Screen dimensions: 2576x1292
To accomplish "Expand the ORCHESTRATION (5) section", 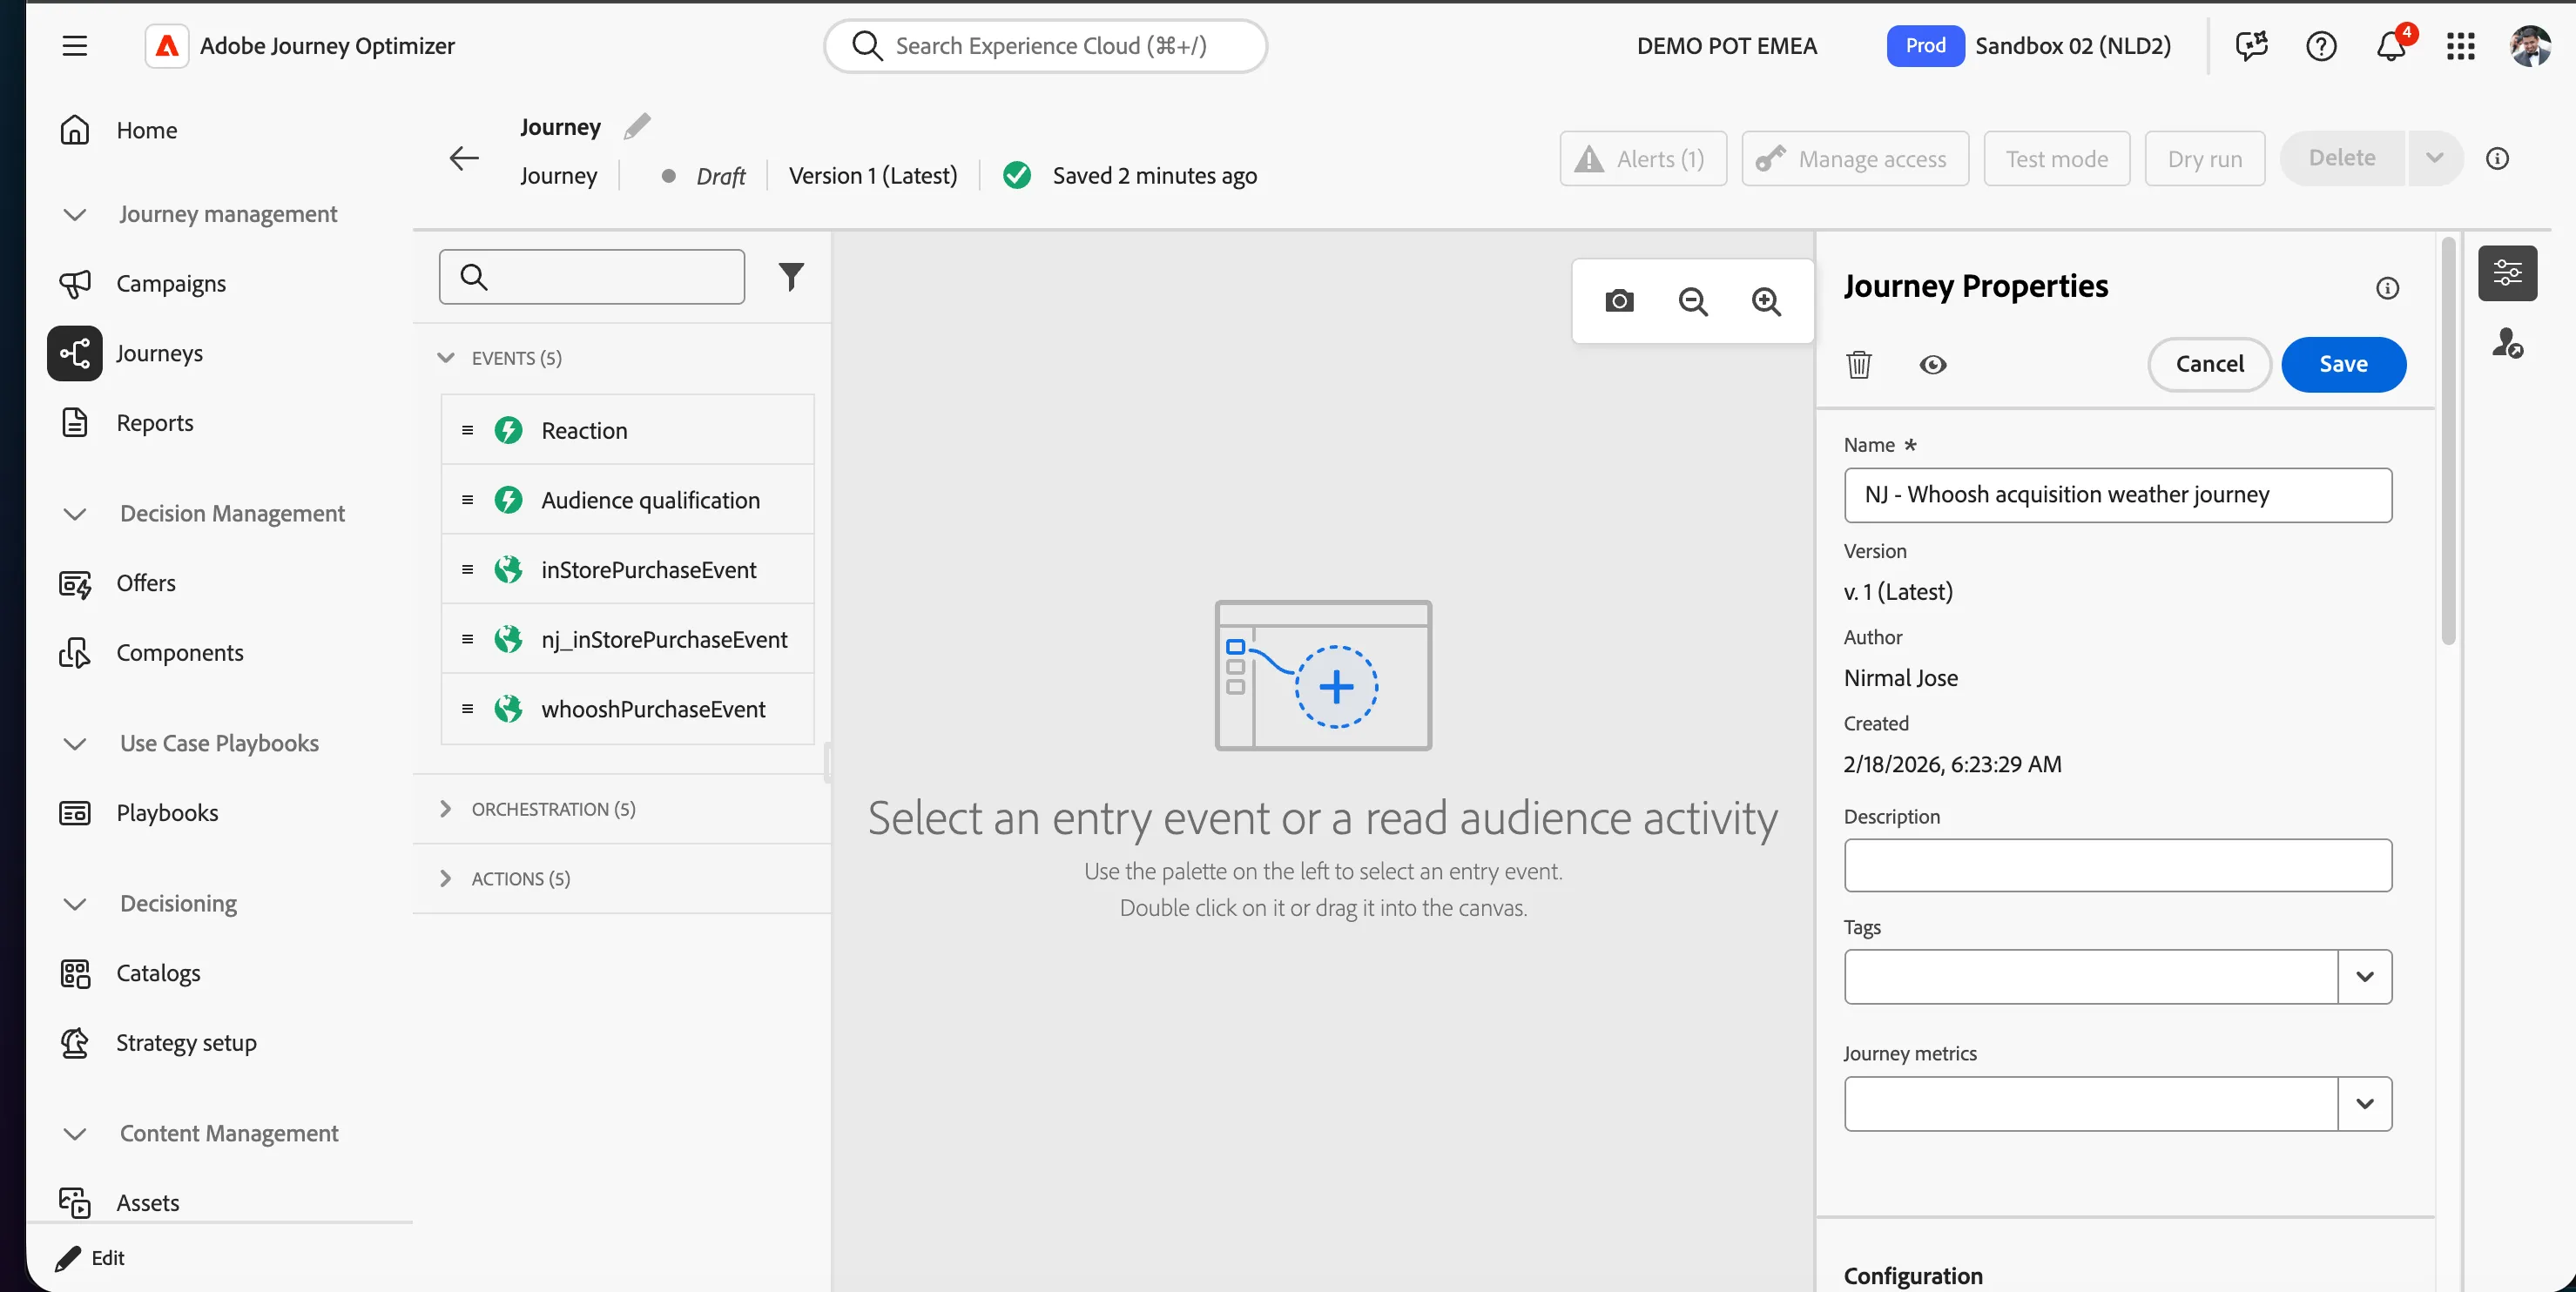I will pyautogui.click(x=446, y=809).
